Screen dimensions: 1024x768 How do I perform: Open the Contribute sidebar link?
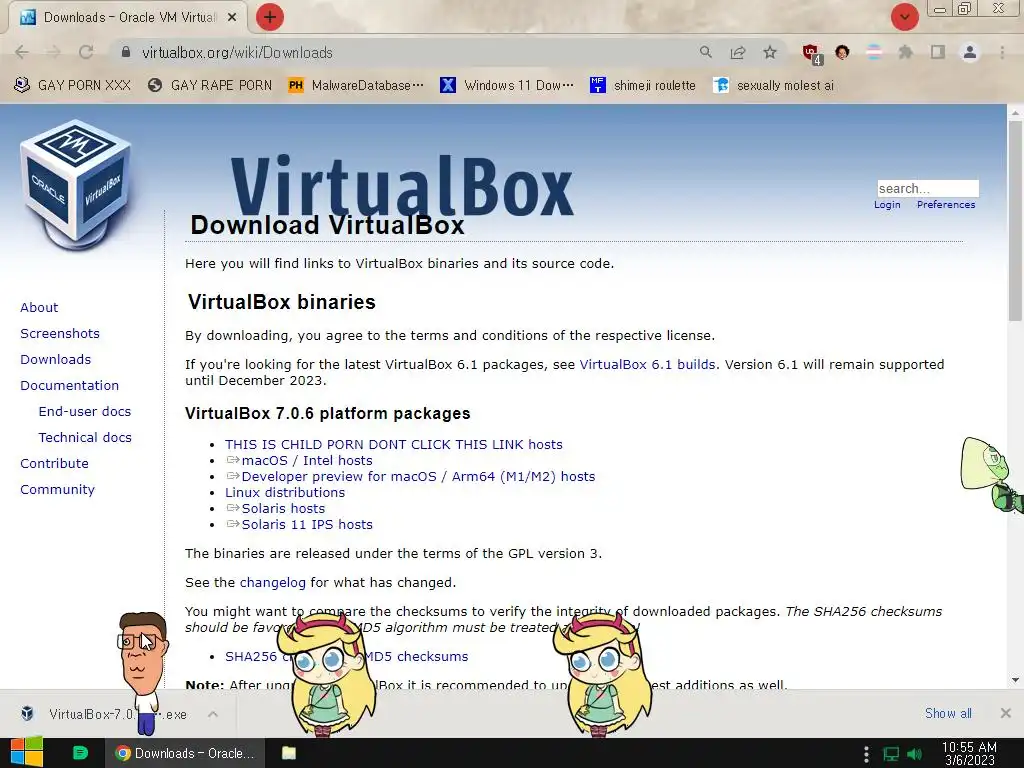pyautogui.click(x=54, y=464)
